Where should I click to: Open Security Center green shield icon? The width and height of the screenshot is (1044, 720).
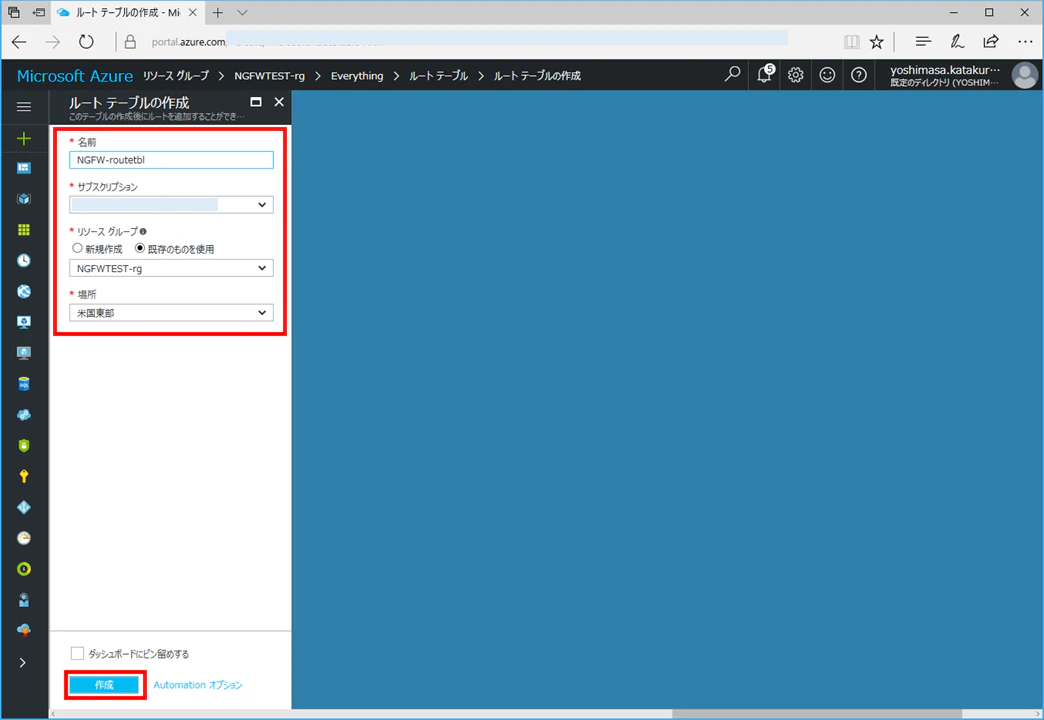point(24,446)
